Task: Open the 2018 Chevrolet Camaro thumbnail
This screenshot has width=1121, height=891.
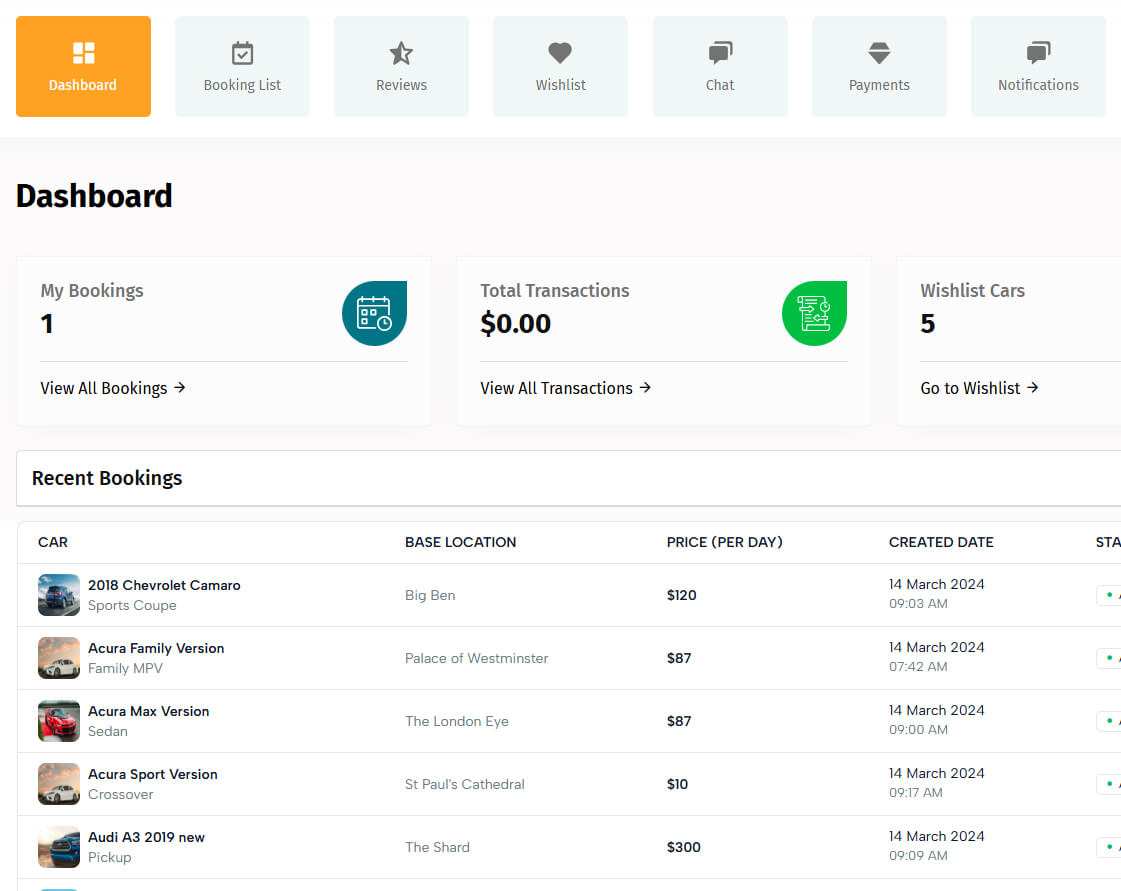Action: [x=59, y=595]
